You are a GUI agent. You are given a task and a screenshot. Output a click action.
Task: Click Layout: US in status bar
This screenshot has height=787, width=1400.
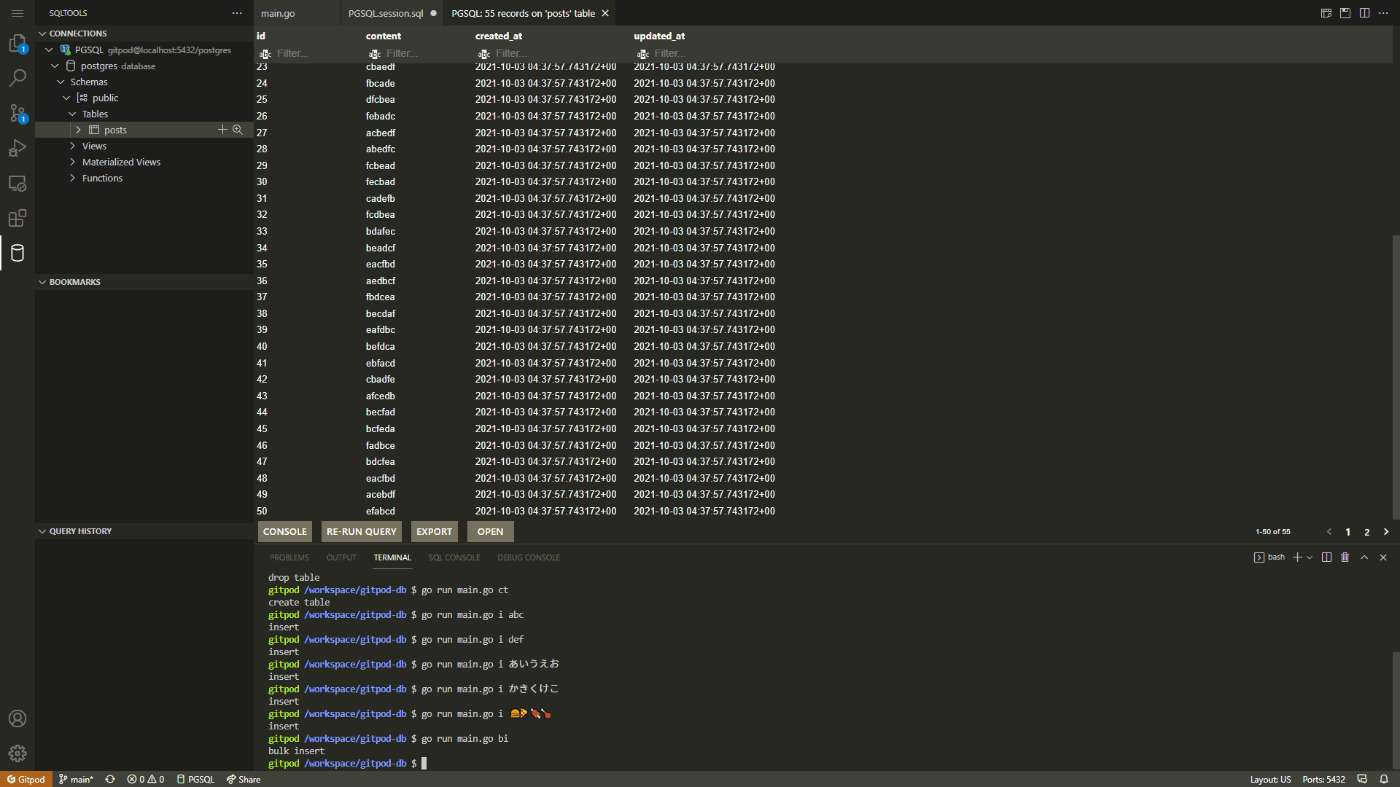[x=1271, y=779]
